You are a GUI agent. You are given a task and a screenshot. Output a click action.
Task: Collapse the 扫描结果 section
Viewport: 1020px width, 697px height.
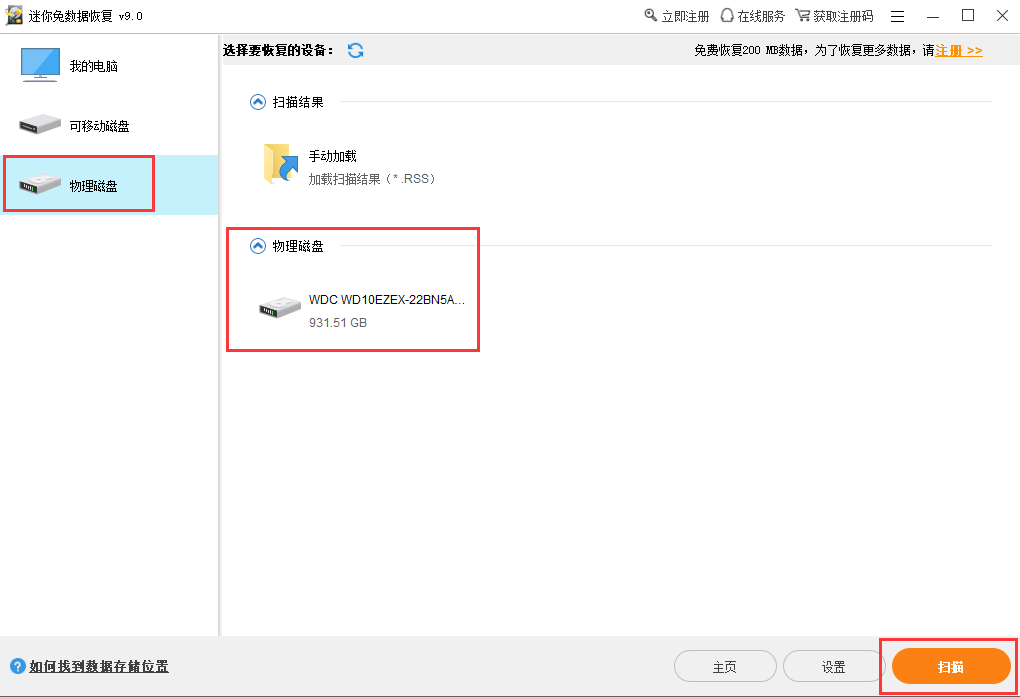coord(258,102)
